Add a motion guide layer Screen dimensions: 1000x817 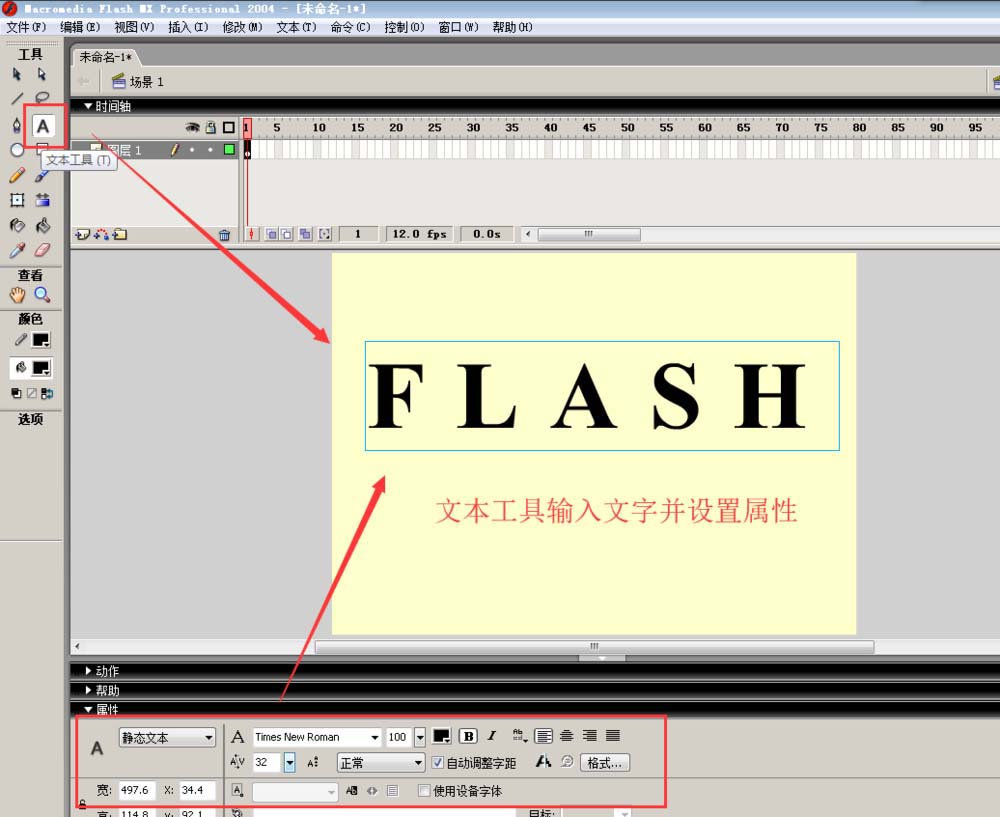pyautogui.click(x=101, y=235)
